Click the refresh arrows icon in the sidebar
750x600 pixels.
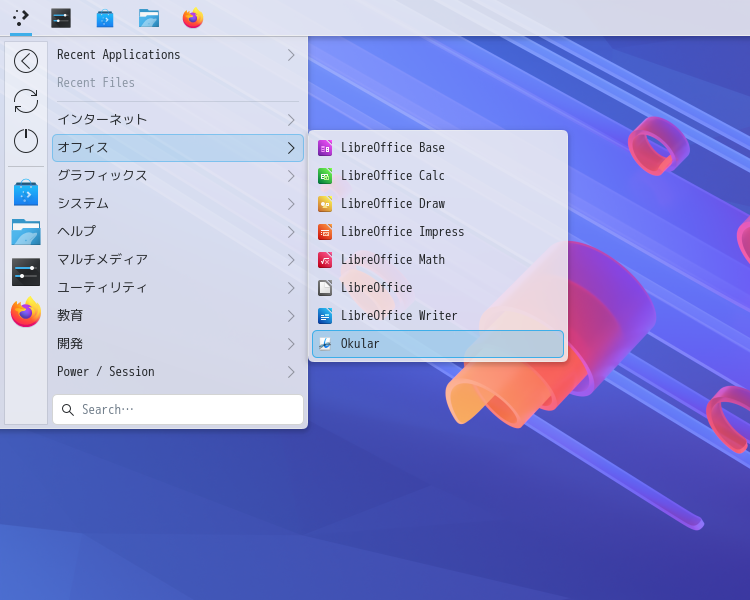pyautogui.click(x=26, y=101)
